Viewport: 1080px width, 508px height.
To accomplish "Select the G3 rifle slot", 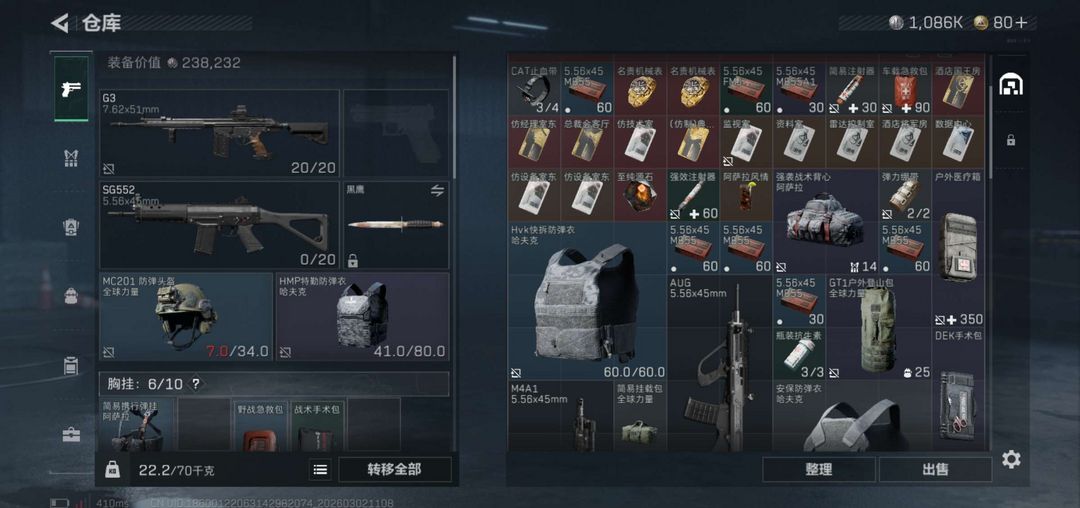I will 220,133.
